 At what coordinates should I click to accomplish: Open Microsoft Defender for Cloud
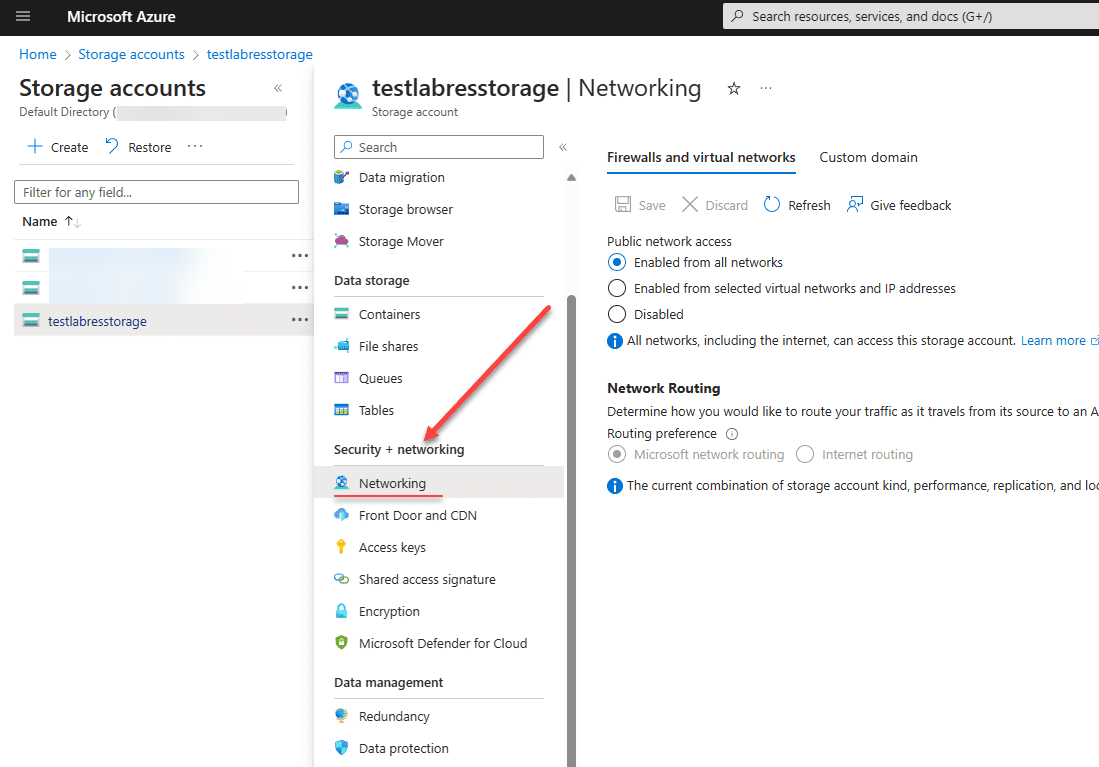coord(443,644)
